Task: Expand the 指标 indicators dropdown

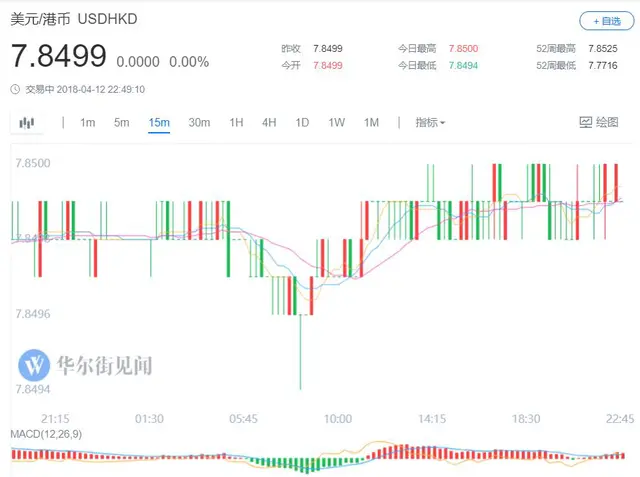Action: 430,122
